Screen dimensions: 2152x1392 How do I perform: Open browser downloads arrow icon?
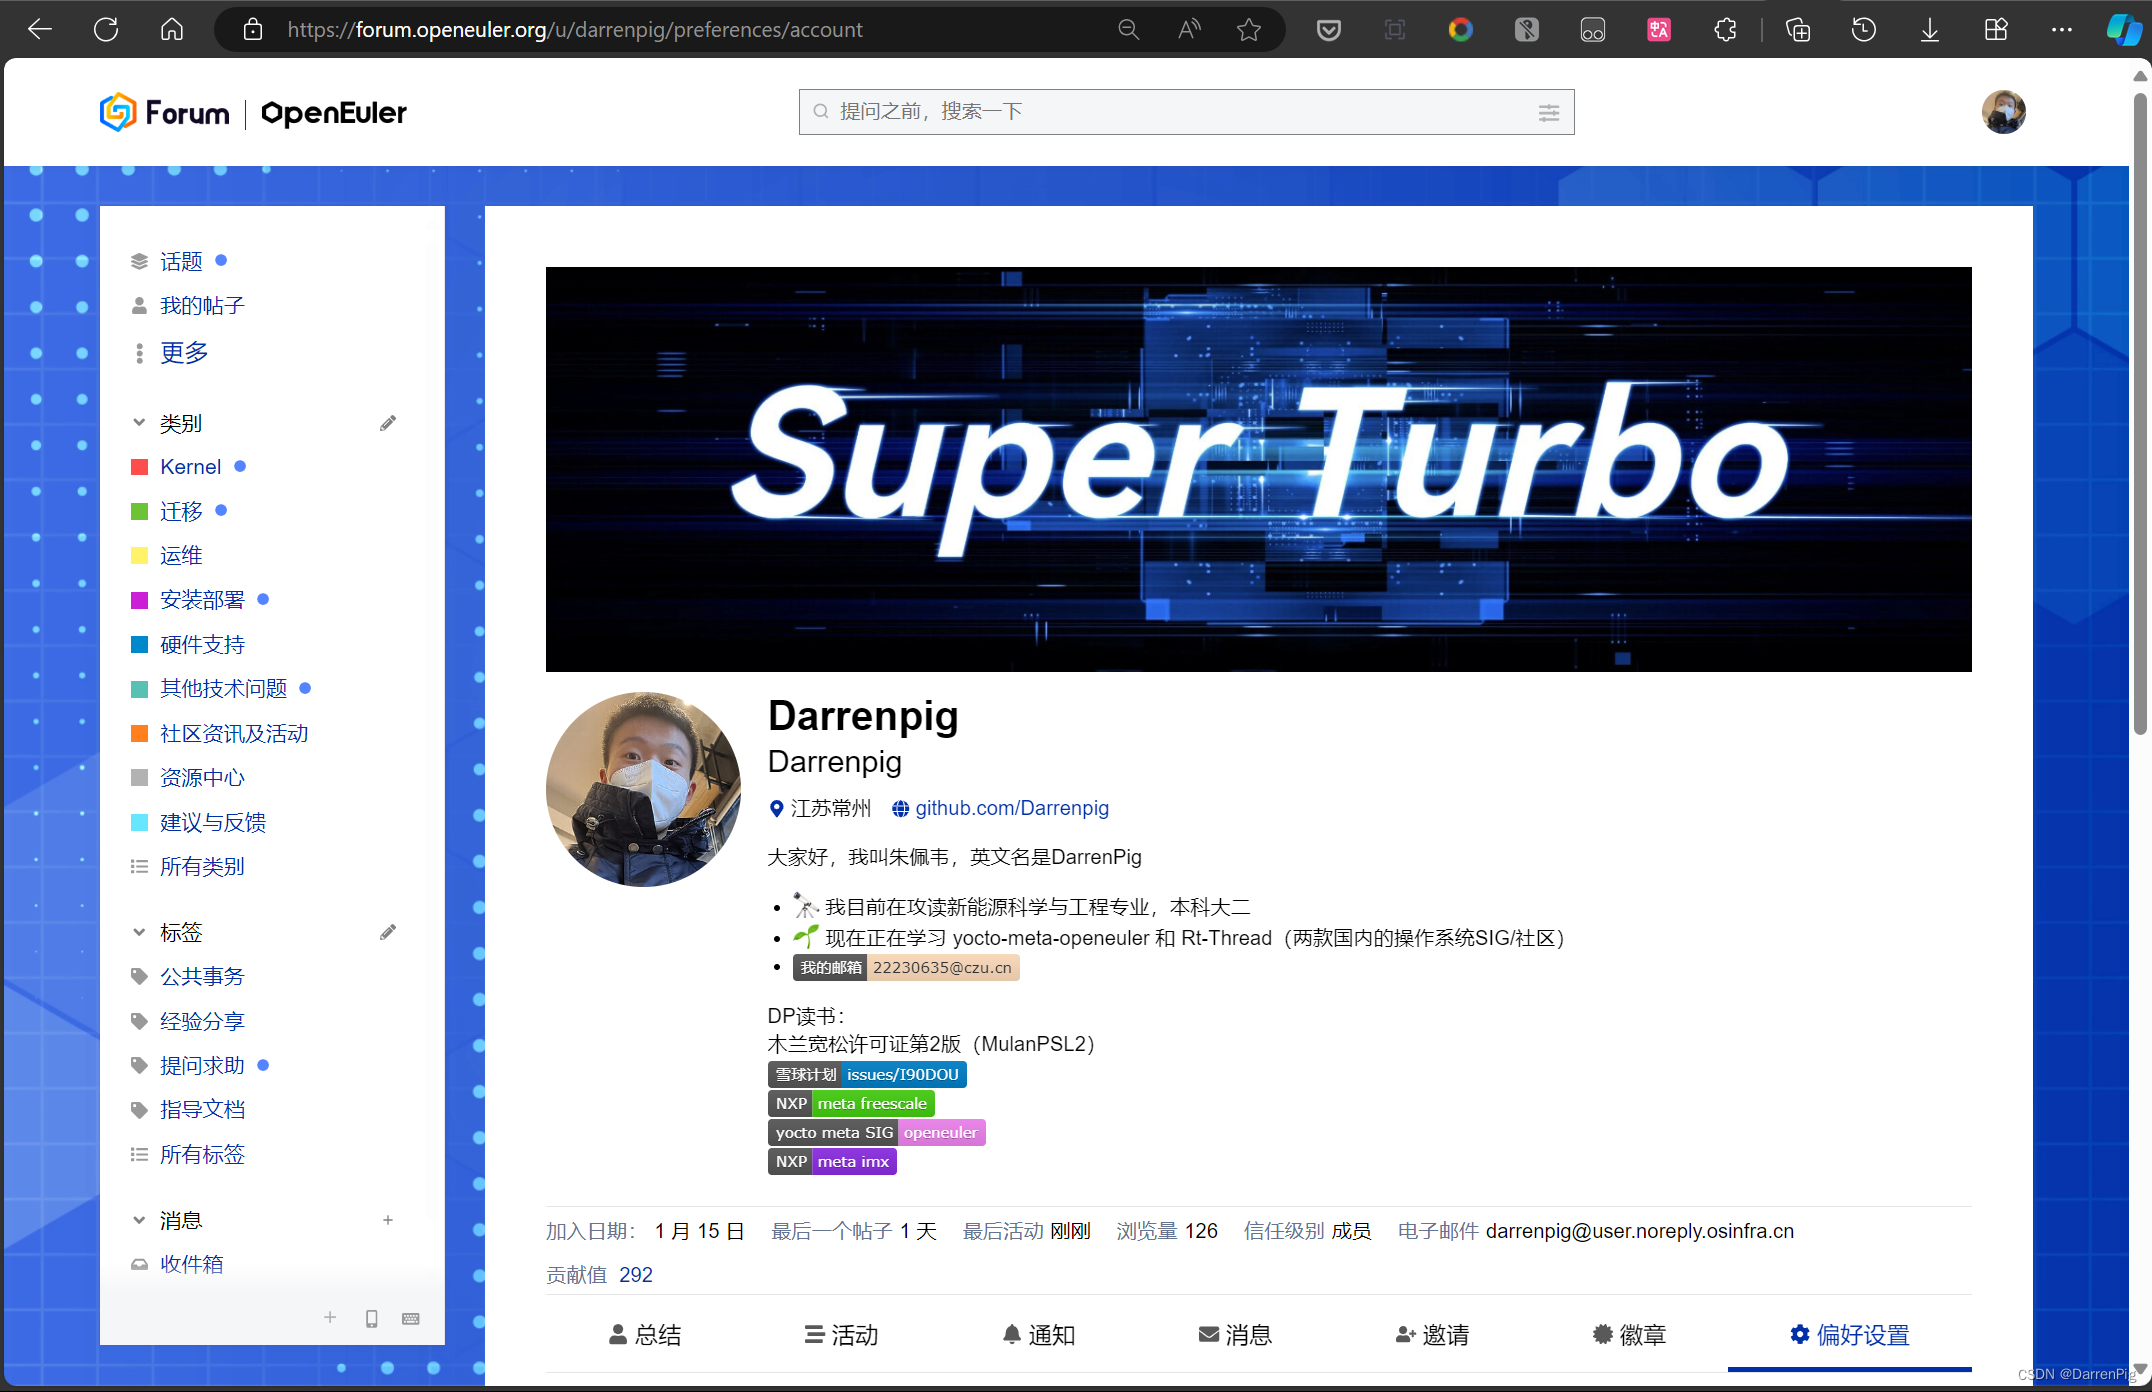coord(1930,30)
